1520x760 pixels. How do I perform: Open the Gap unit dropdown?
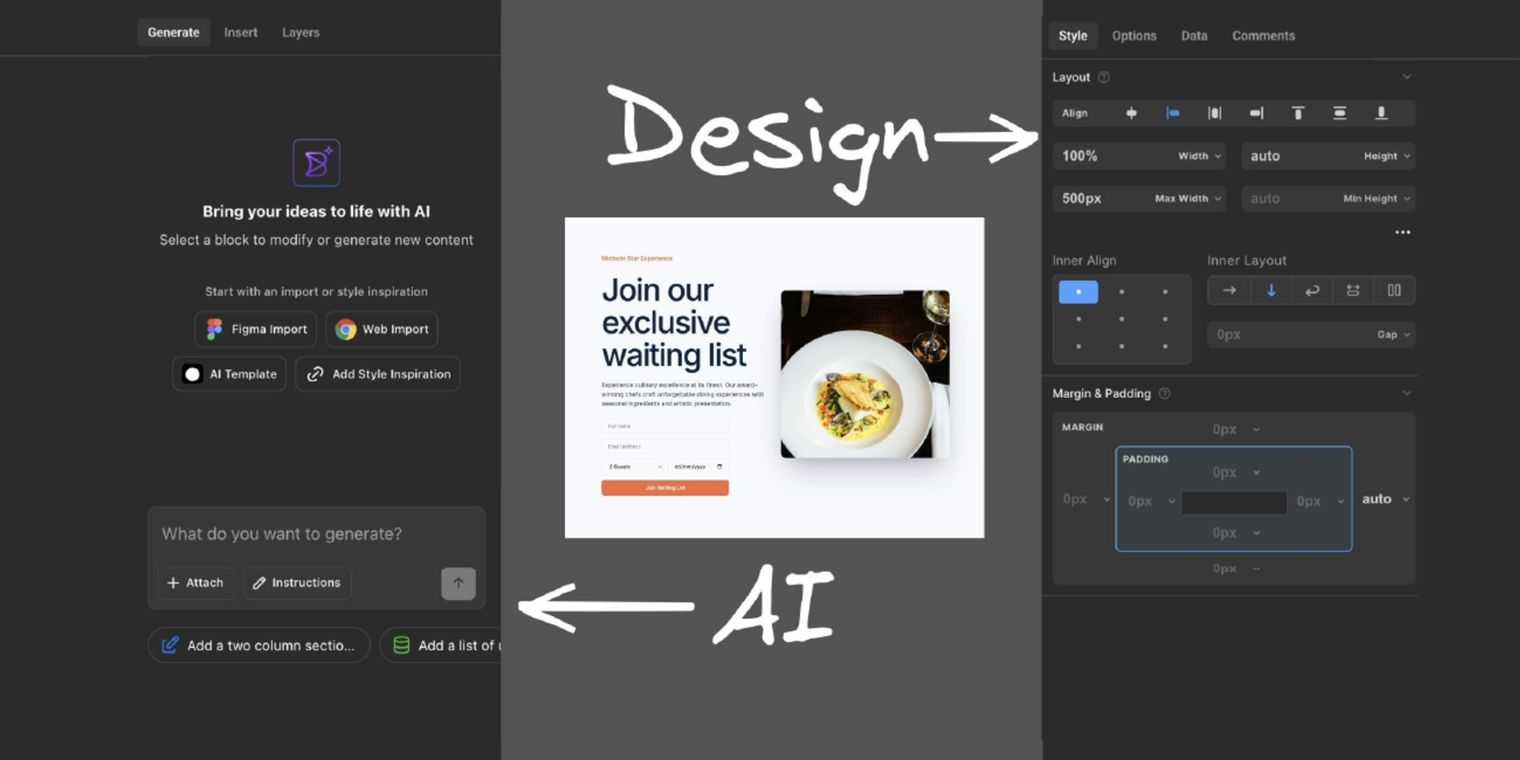1394,335
